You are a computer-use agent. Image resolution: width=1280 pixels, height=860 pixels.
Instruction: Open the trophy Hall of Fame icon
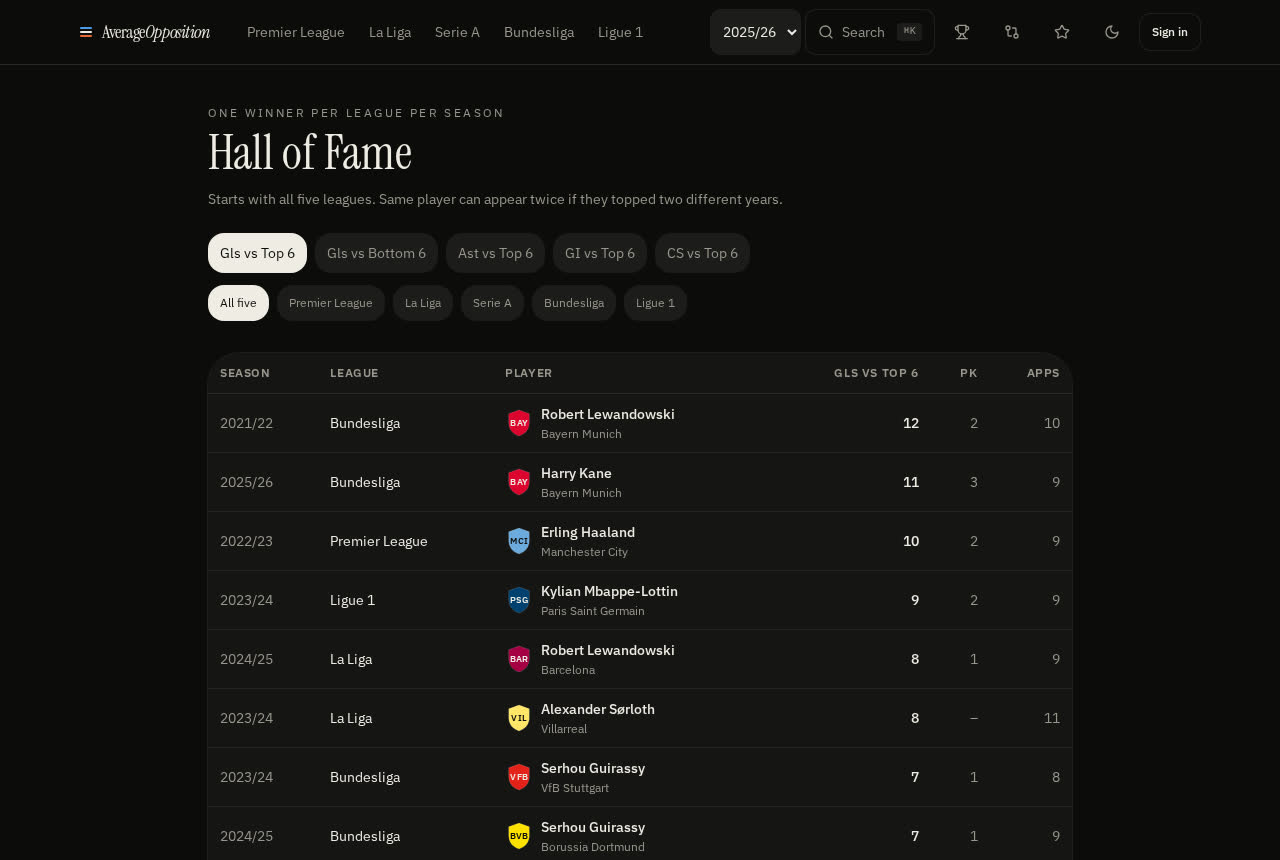962,32
